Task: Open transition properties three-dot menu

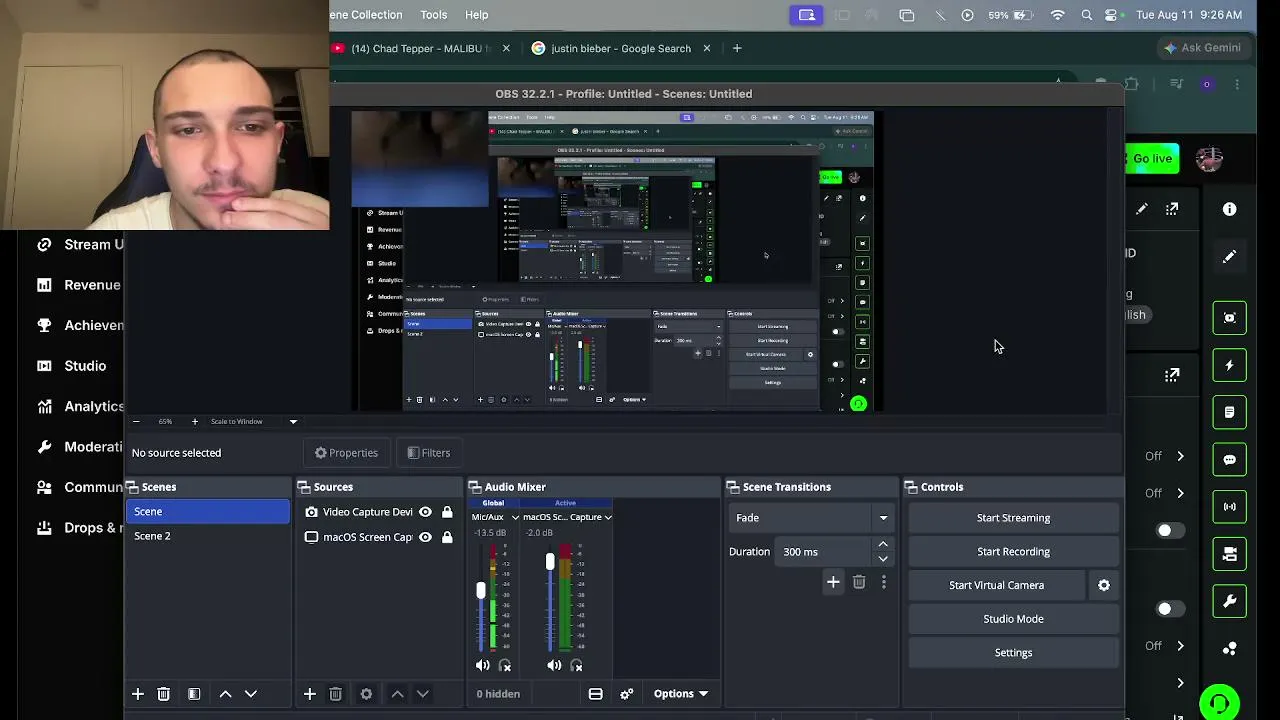Action: [884, 582]
